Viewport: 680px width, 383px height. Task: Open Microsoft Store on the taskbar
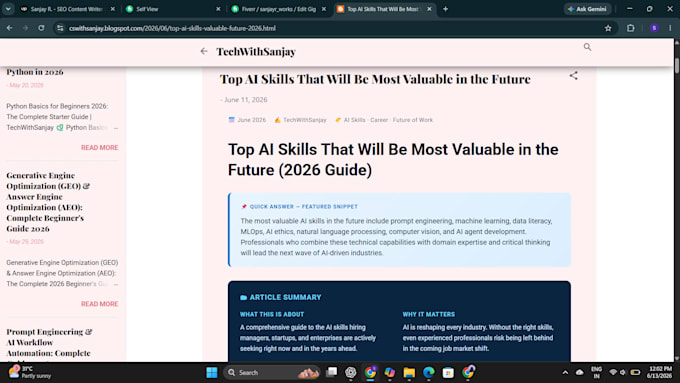[448, 372]
